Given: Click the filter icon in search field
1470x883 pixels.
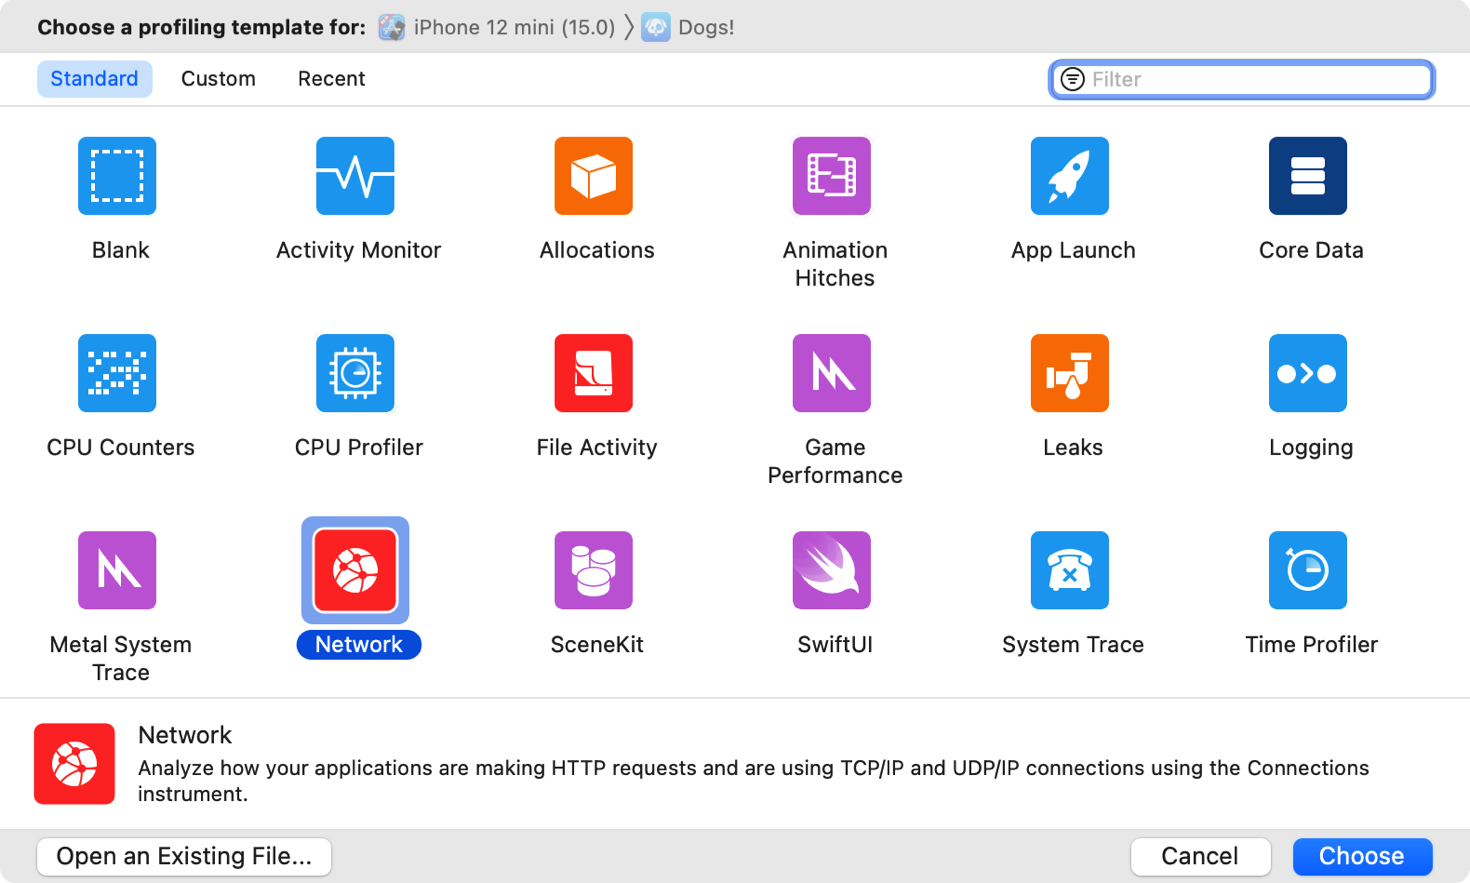Looking at the screenshot, I should click(1072, 79).
